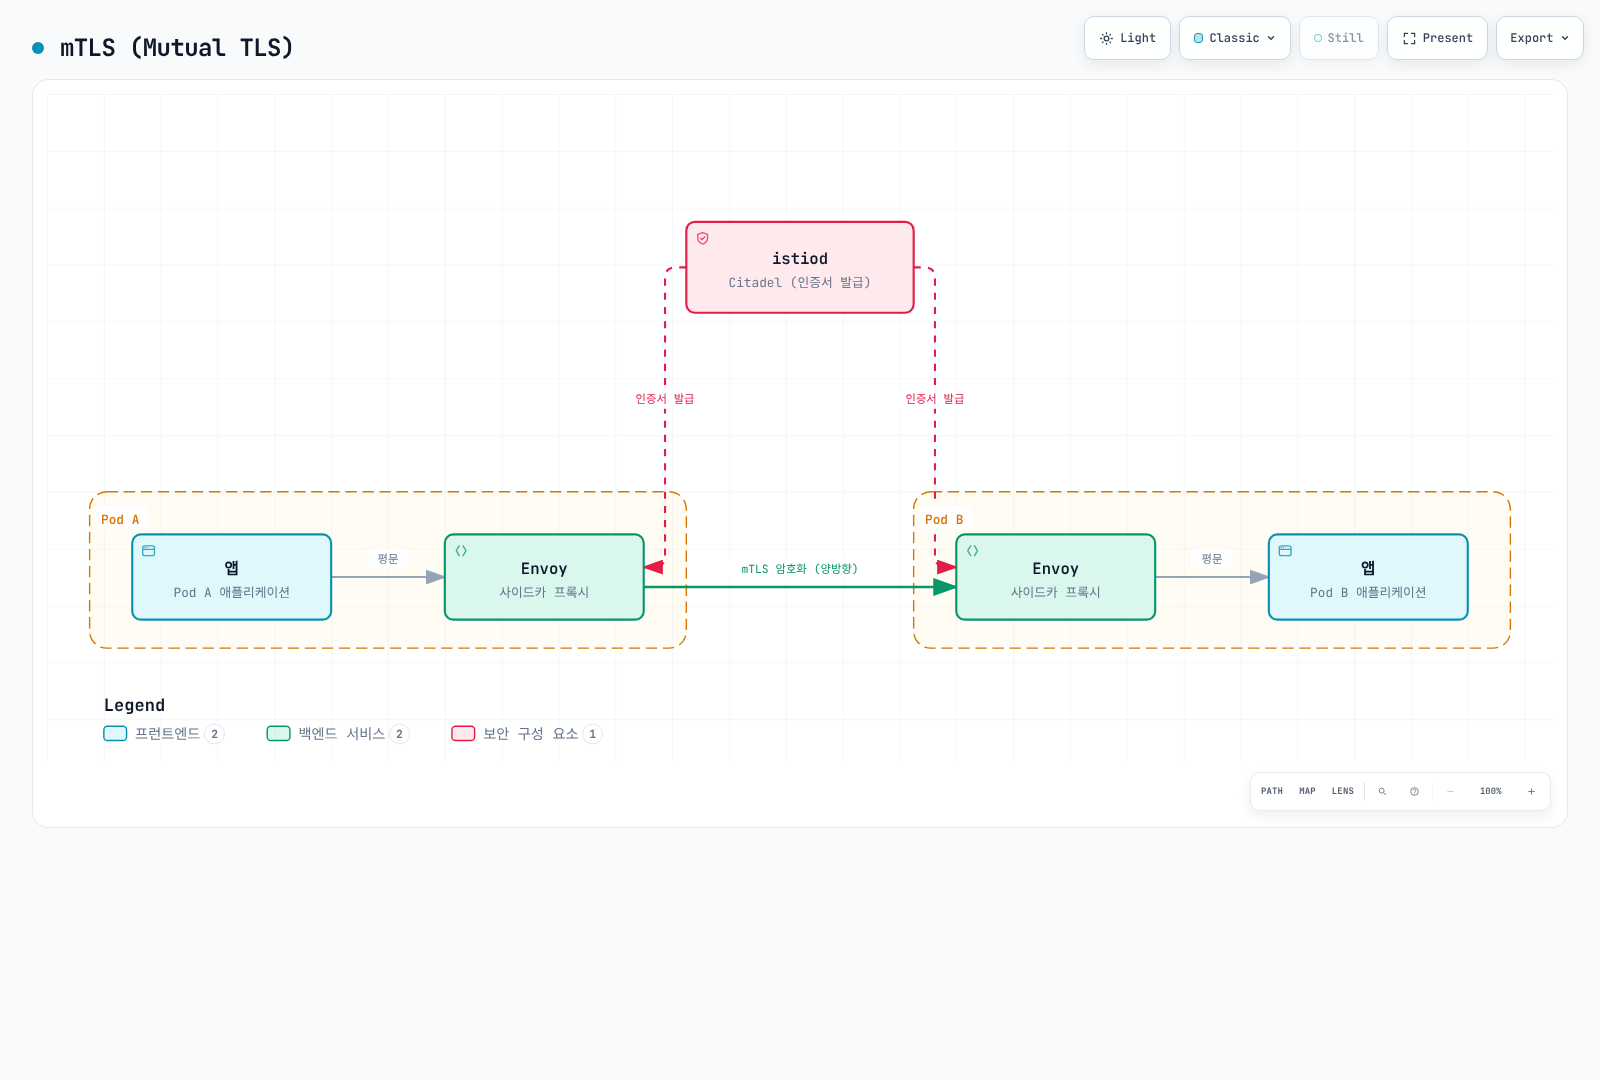Click the Pod B group label

click(944, 520)
